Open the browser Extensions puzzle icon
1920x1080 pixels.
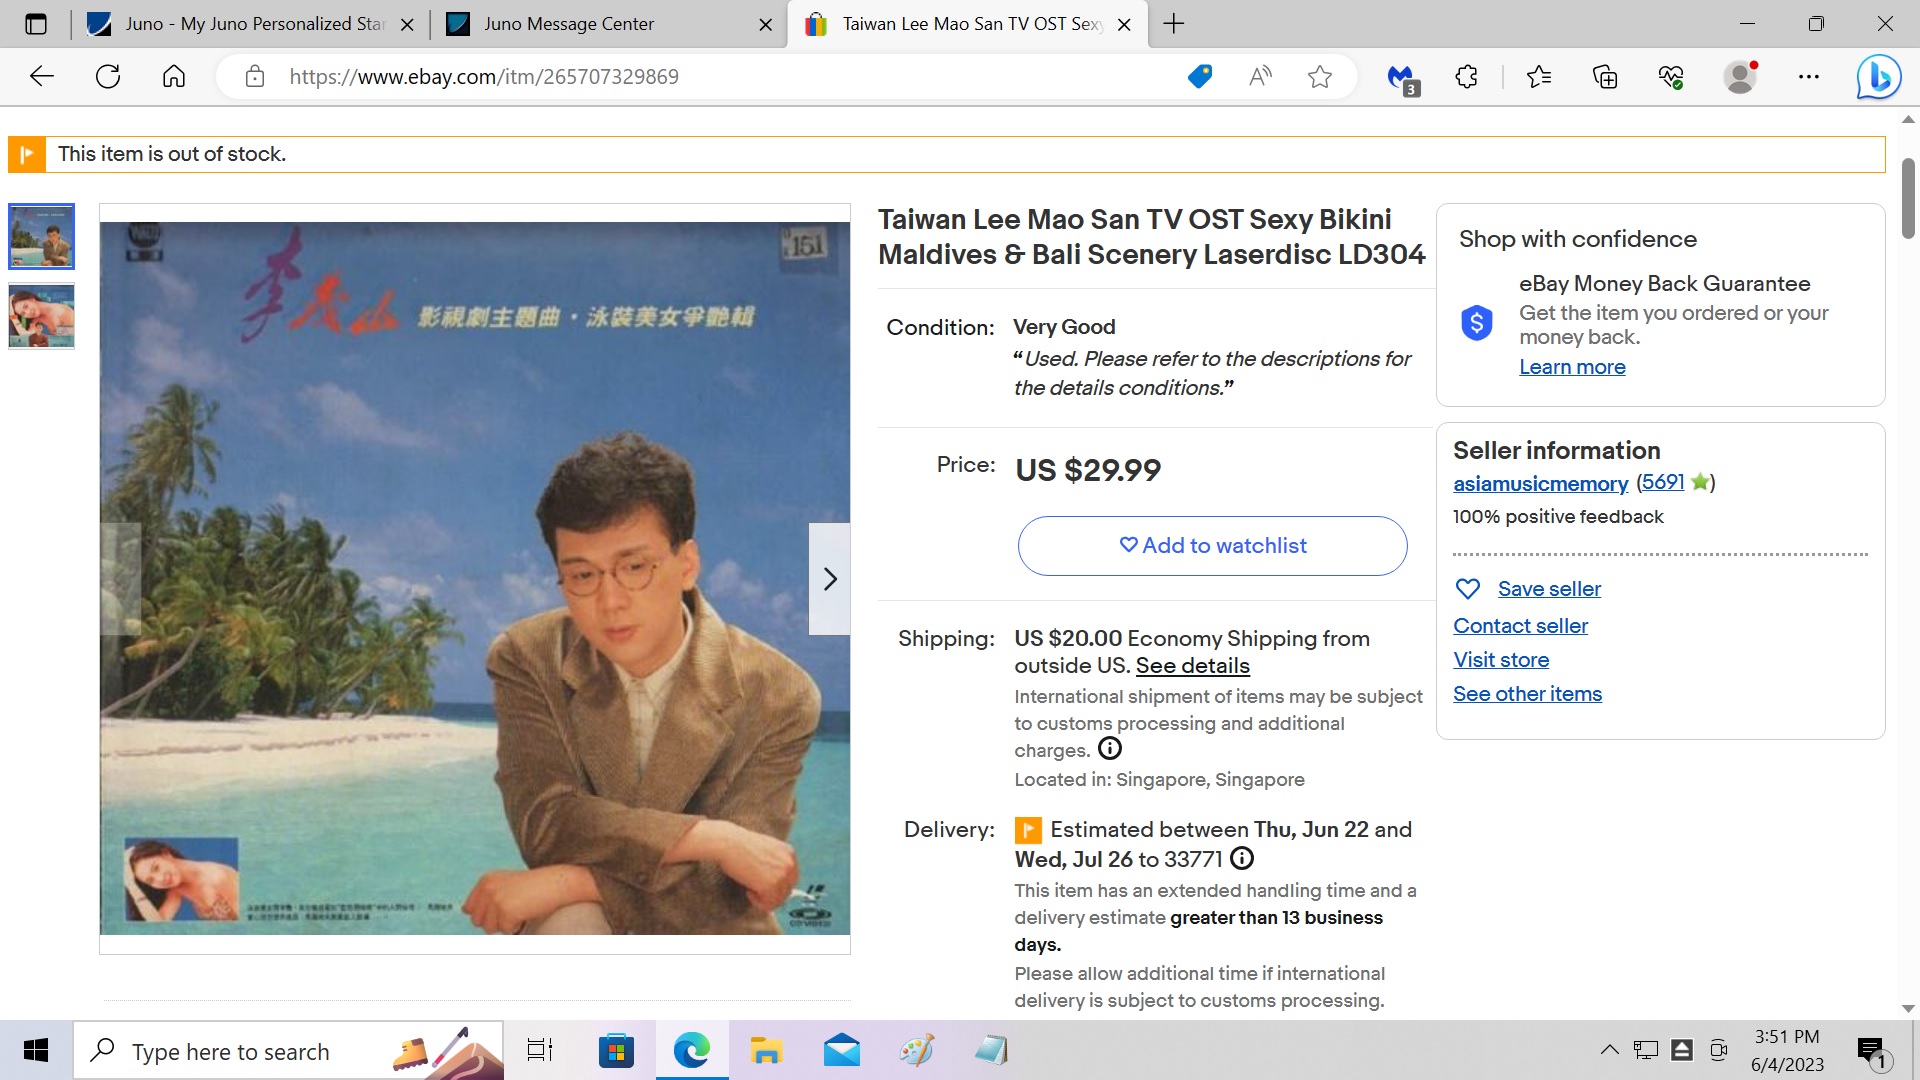(x=1466, y=77)
